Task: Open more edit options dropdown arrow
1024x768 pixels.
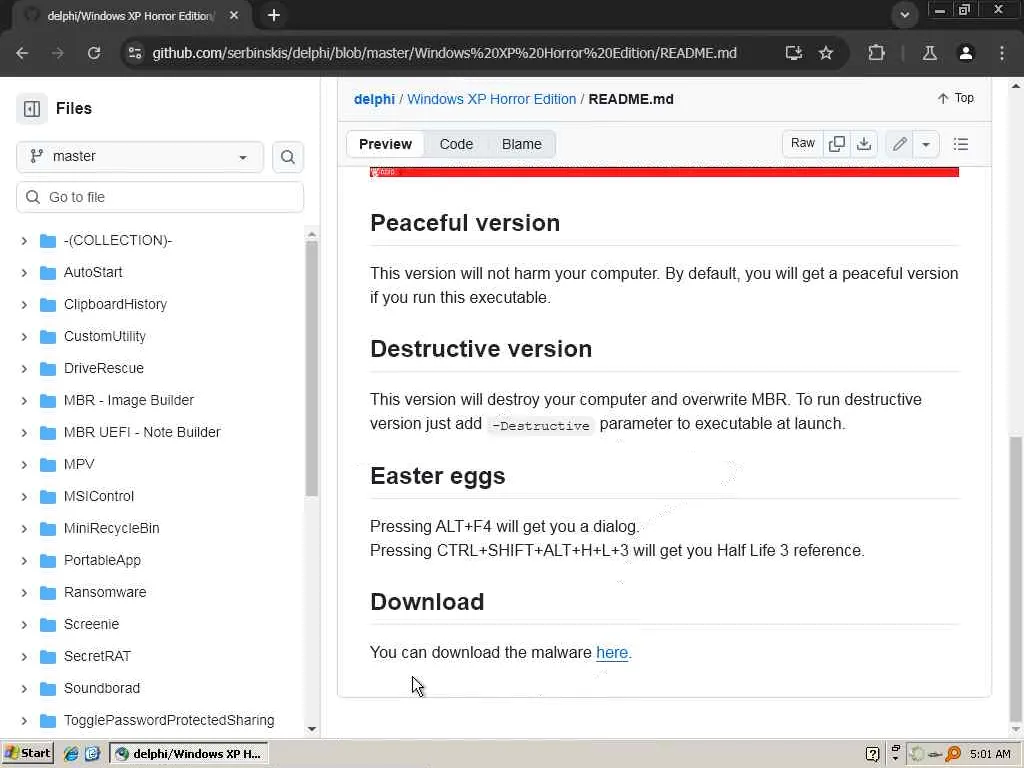Action: pyautogui.click(x=926, y=144)
